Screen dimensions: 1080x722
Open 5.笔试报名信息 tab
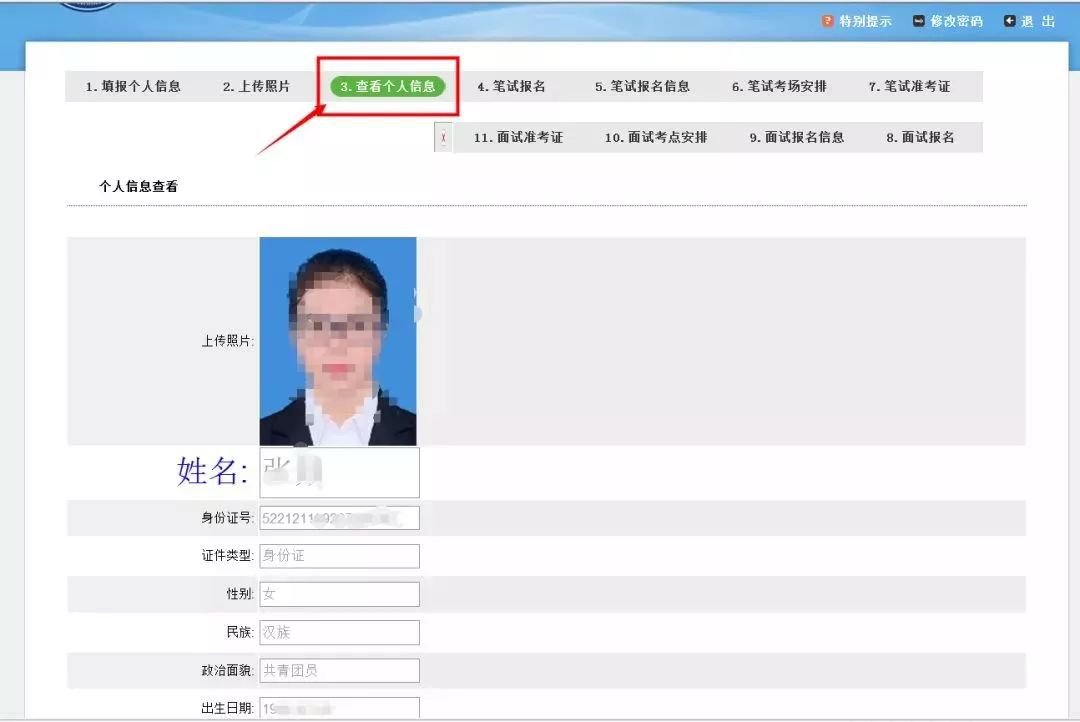coord(642,87)
